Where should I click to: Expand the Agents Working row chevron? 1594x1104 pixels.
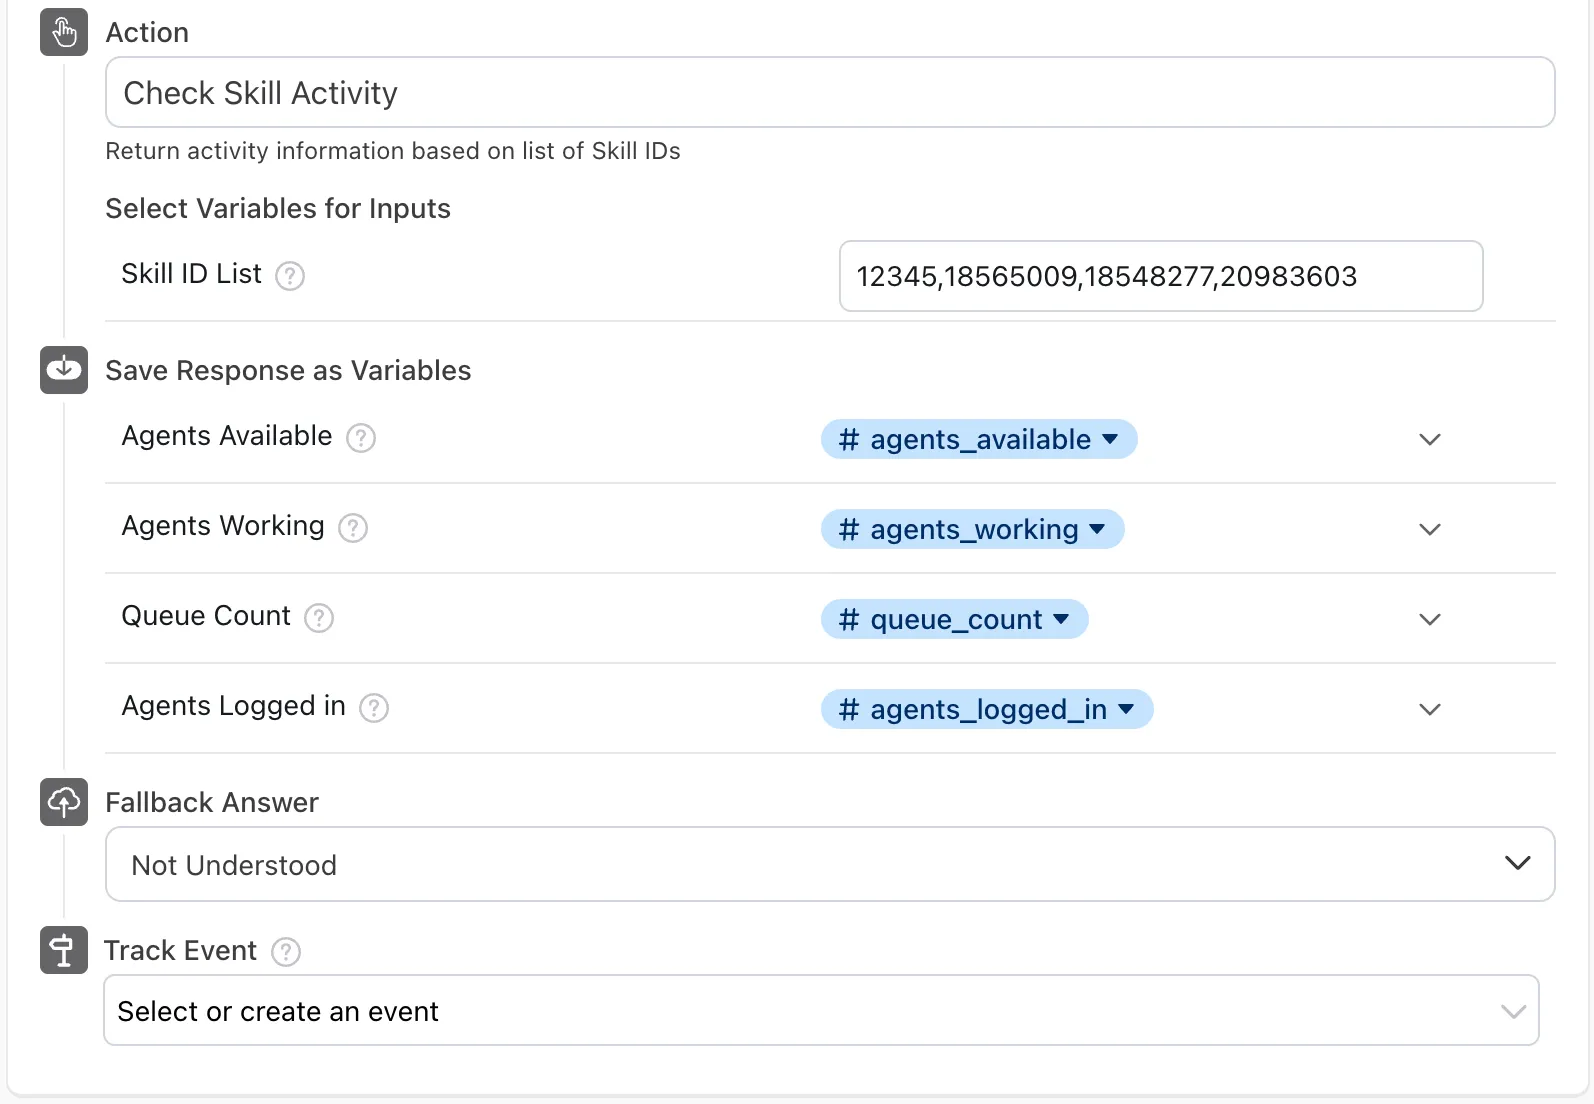pyautogui.click(x=1430, y=529)
